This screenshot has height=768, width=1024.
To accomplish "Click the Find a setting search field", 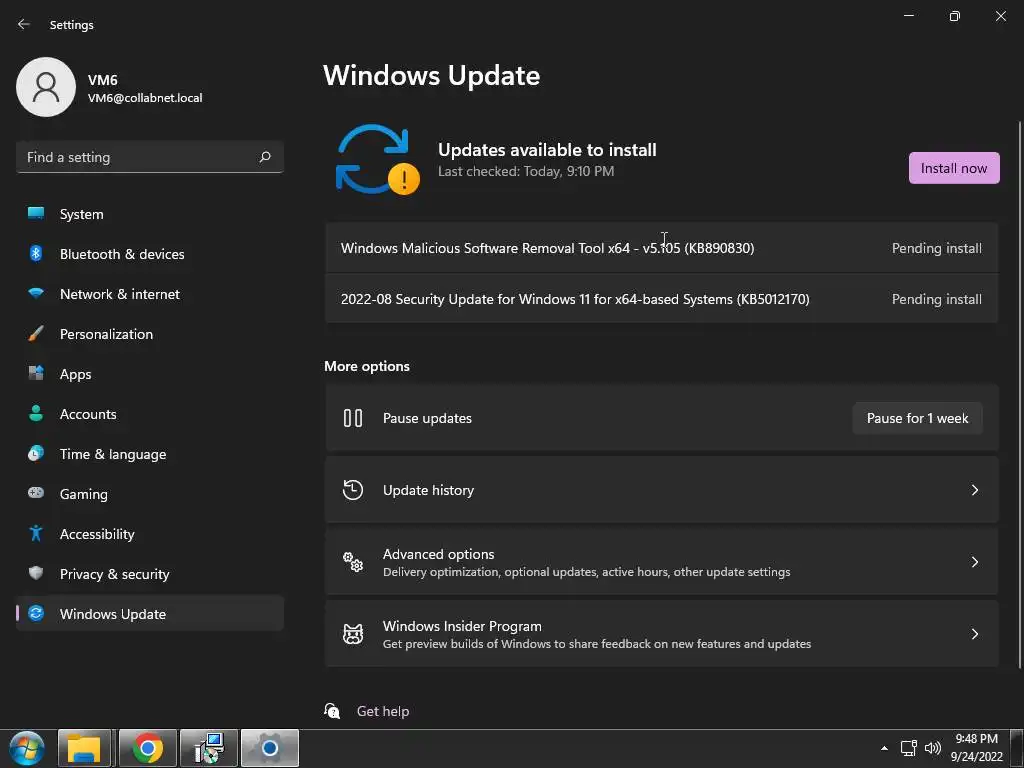I will [x=150, y=157].
